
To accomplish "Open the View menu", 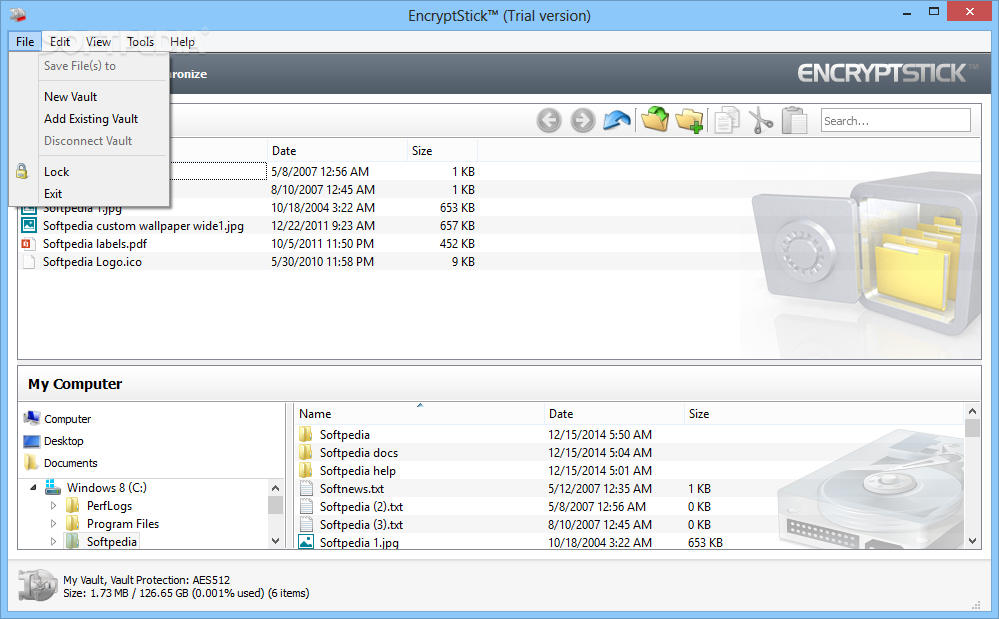I will (x=98, y=41).
